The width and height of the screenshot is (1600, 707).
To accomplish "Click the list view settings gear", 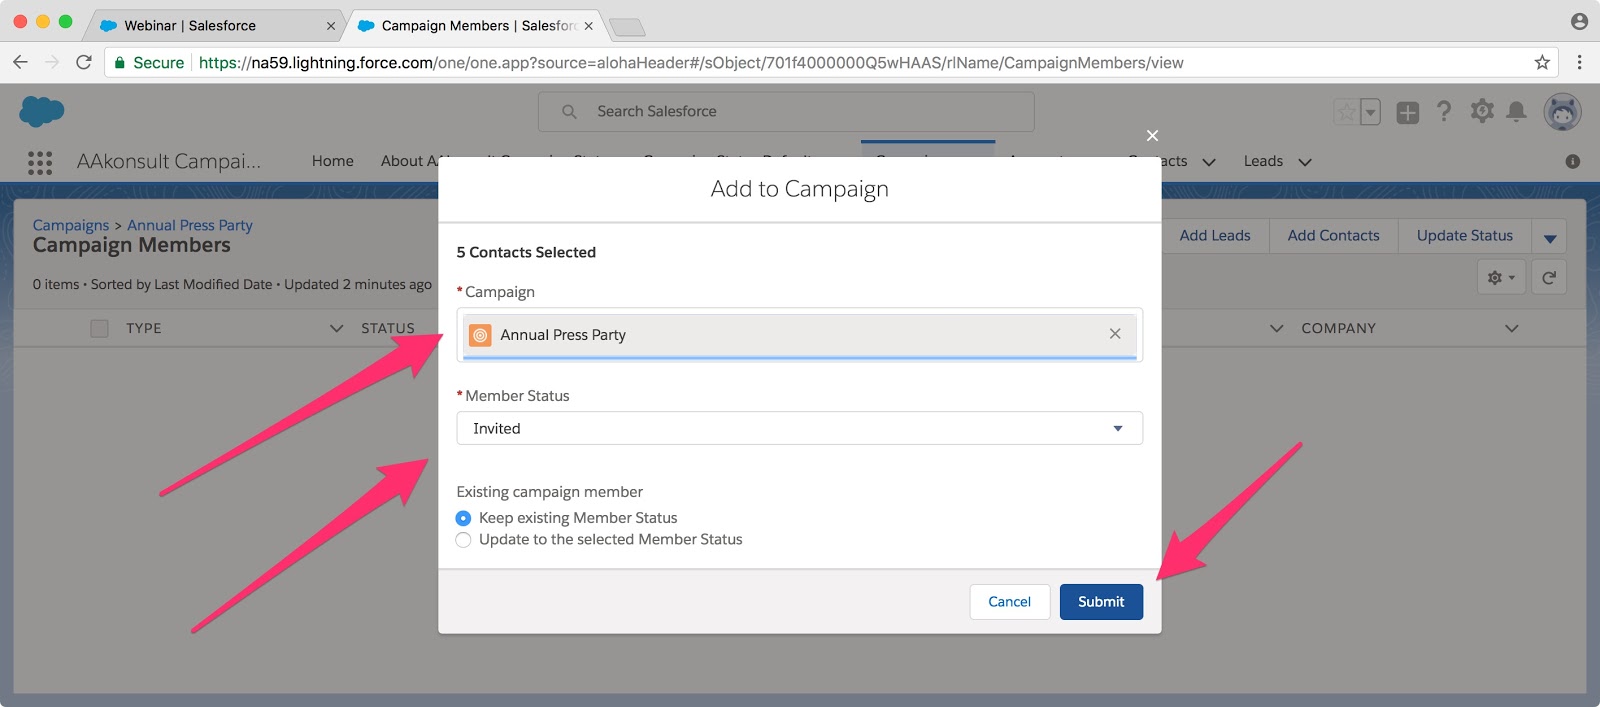I will click(1501, 277).
